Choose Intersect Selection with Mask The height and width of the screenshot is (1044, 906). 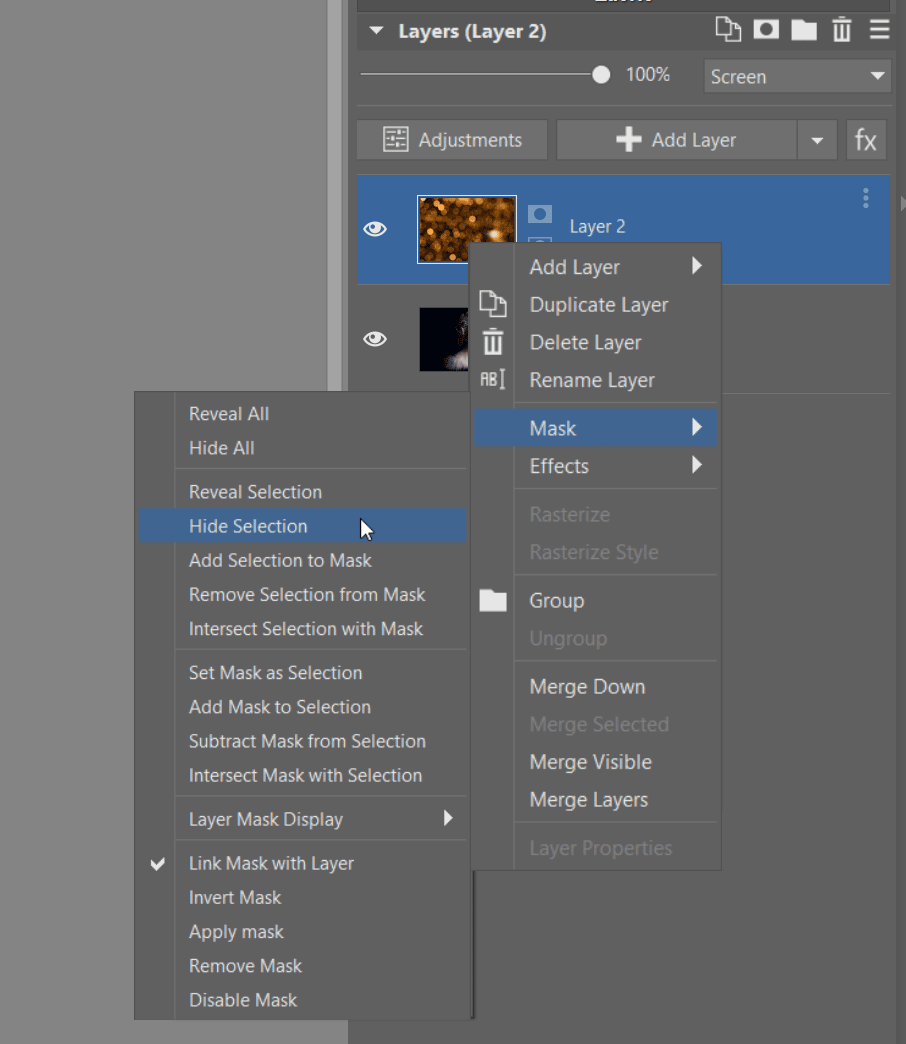(x=306, y=629)
